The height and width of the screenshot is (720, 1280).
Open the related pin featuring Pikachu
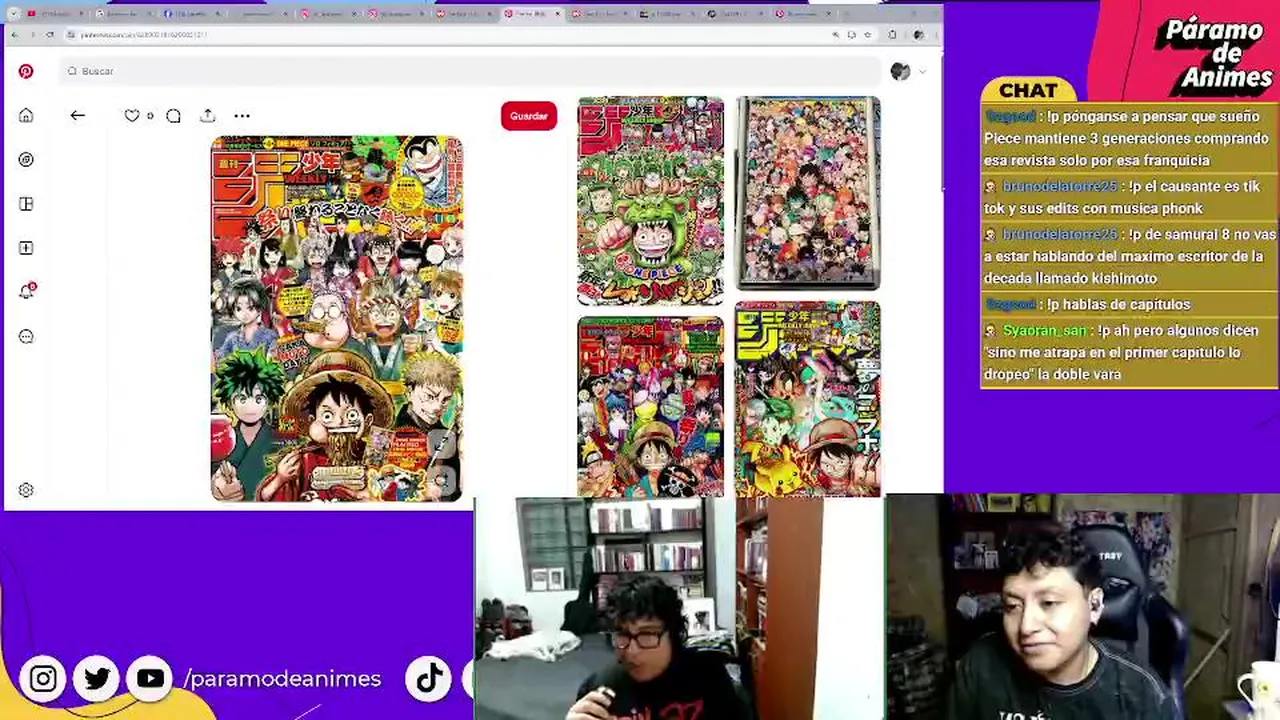point(808,399)
